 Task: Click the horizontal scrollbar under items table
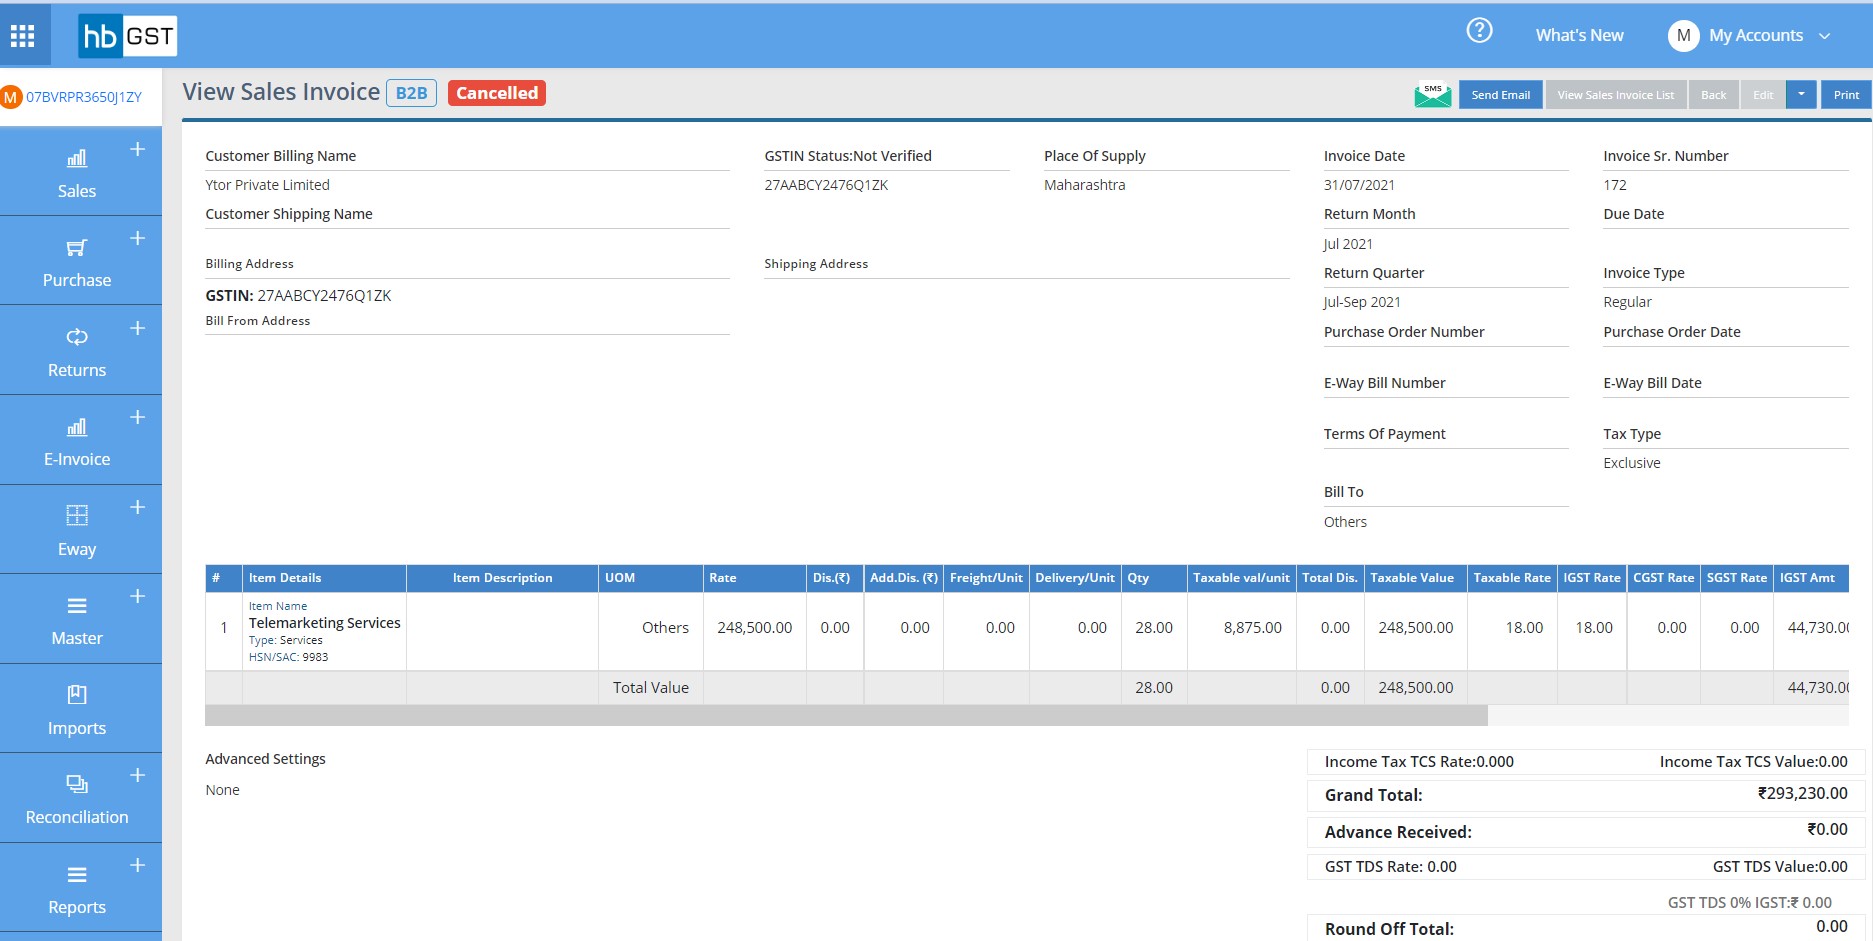coord(846,715)
